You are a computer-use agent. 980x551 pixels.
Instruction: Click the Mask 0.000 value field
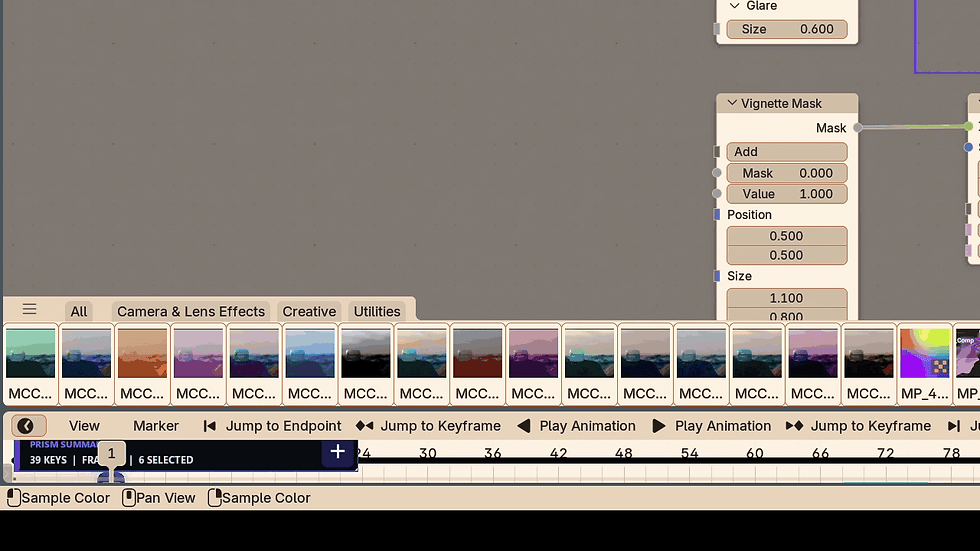click(787, 173)
